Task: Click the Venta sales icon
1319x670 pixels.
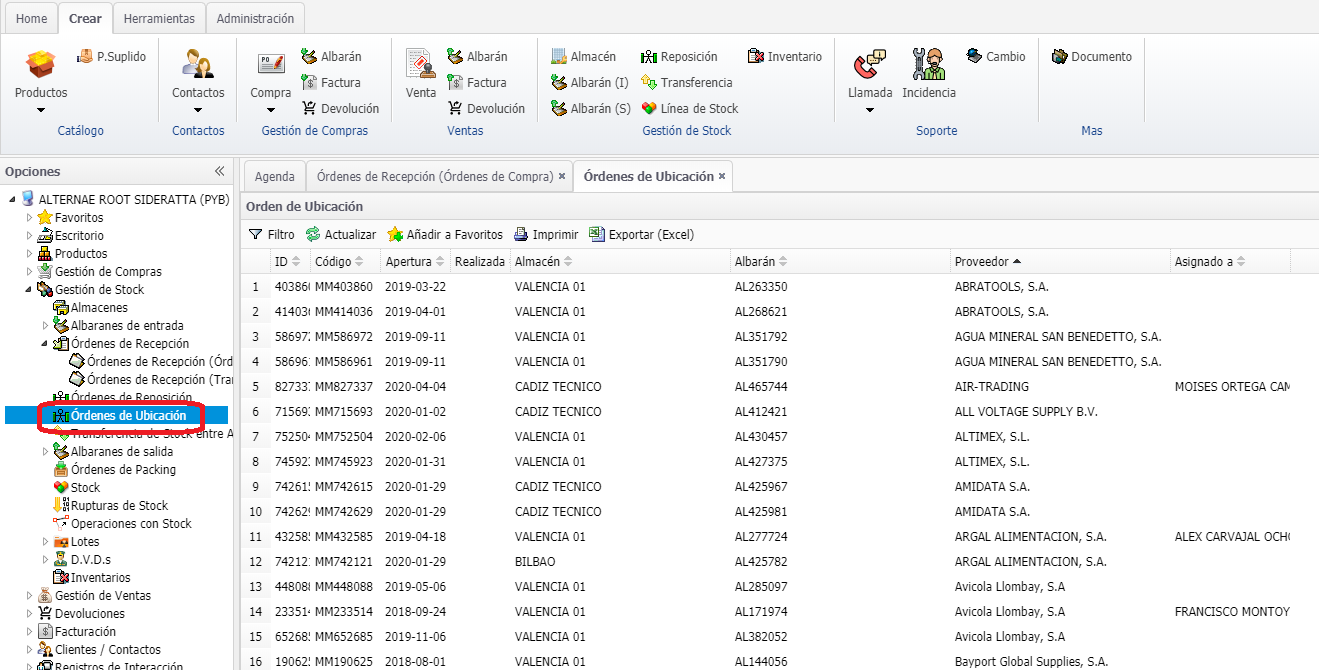Action: (421, 65)
